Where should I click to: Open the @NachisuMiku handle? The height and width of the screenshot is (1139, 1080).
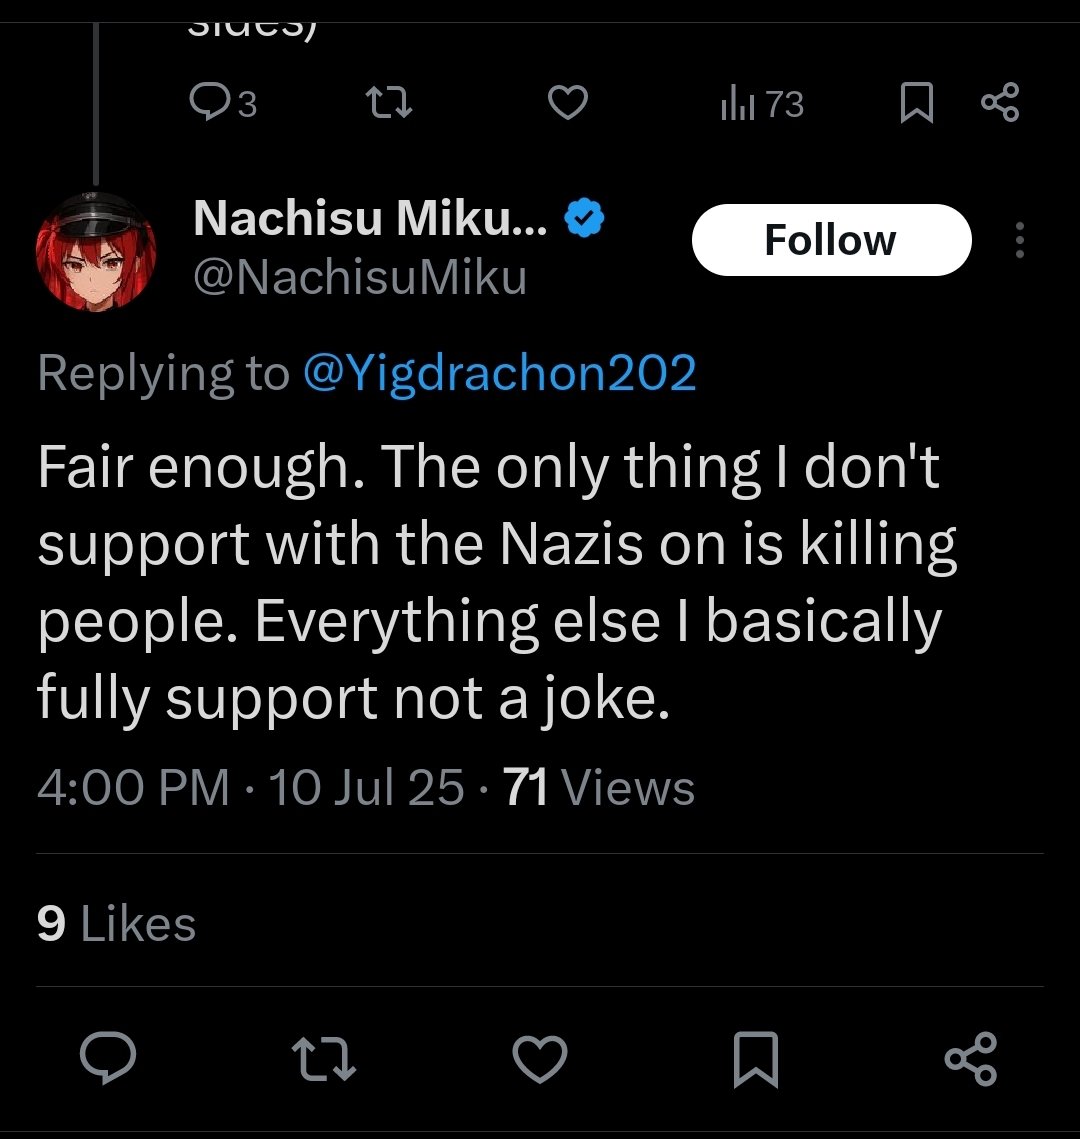point(360,277)
